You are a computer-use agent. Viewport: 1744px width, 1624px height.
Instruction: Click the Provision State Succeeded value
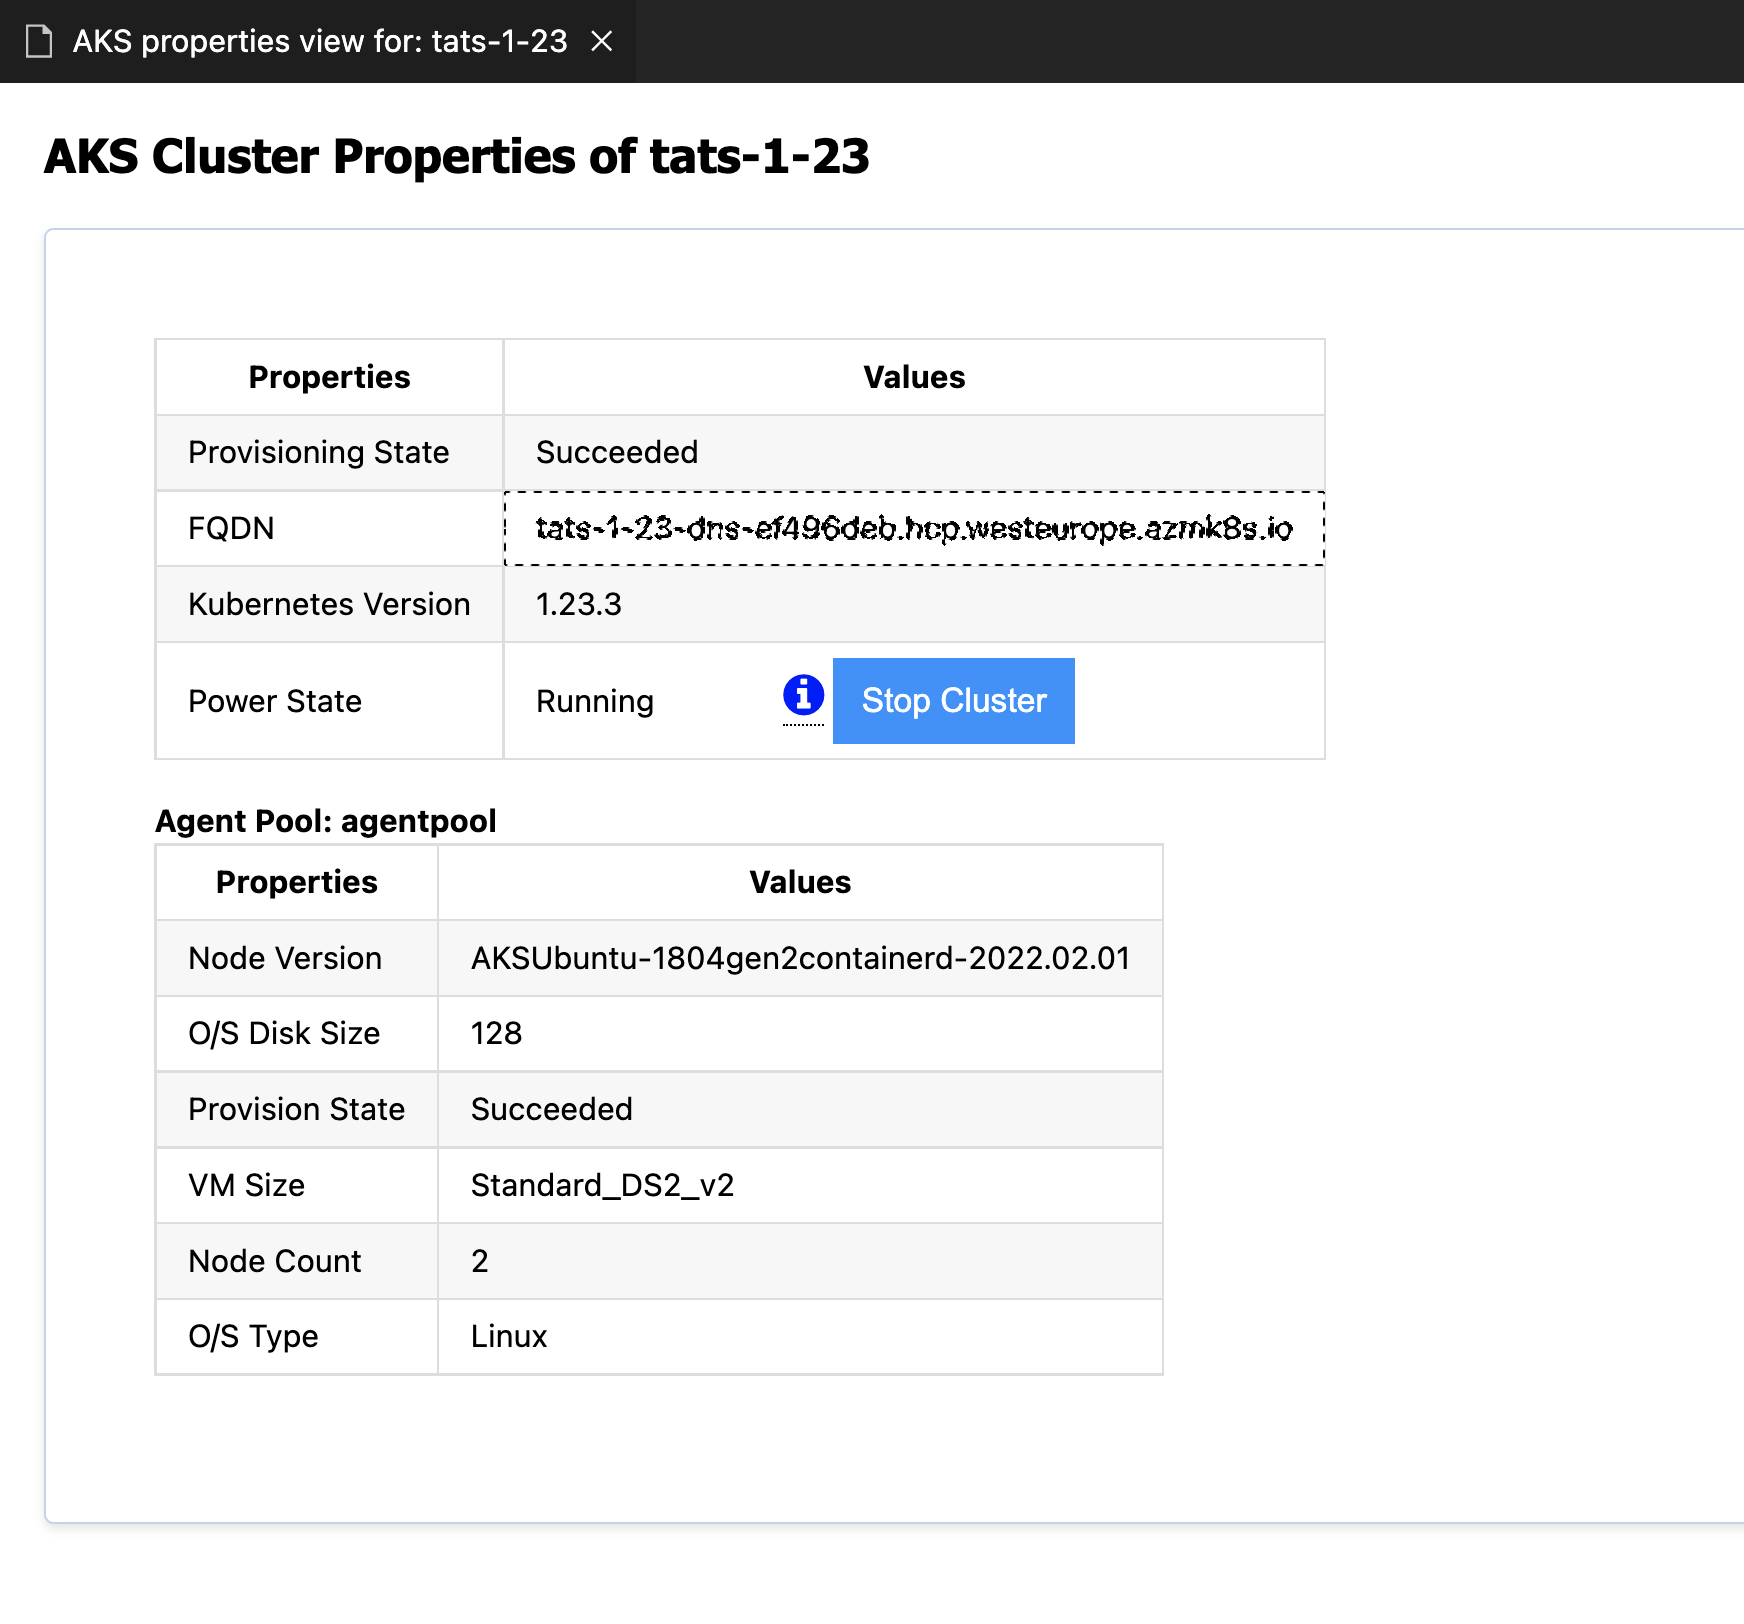551,1109
